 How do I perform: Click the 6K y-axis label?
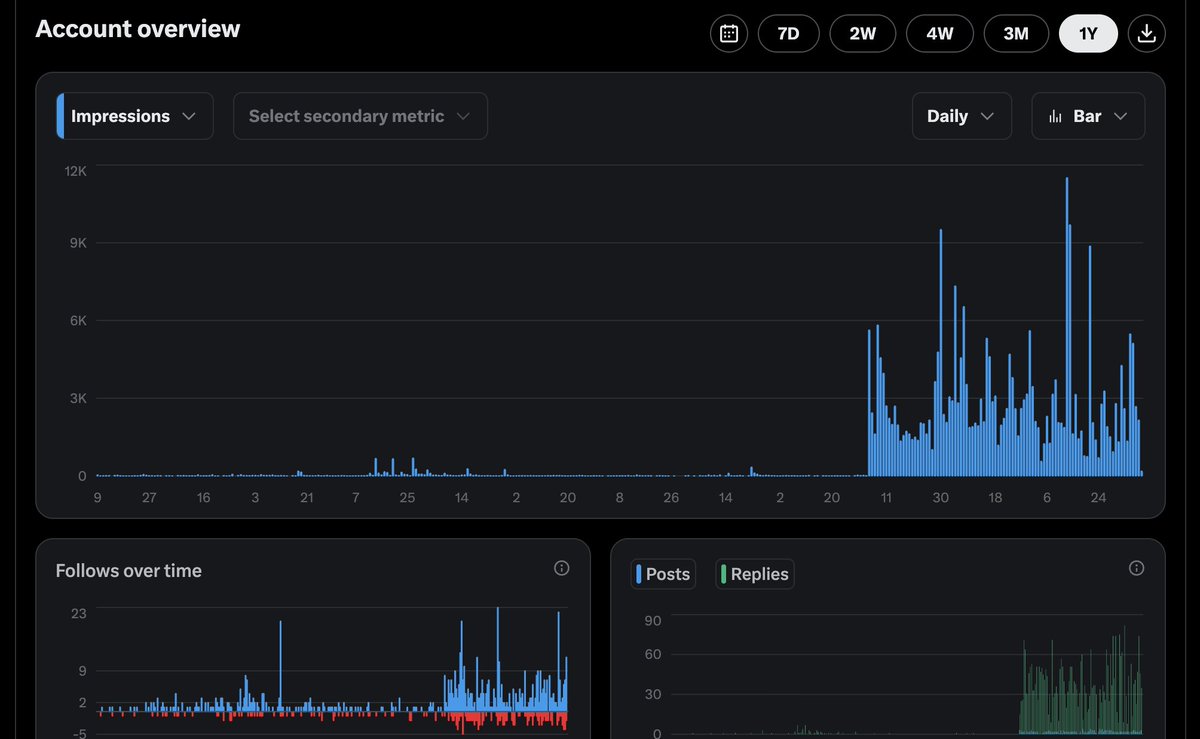tap(80, 321)
